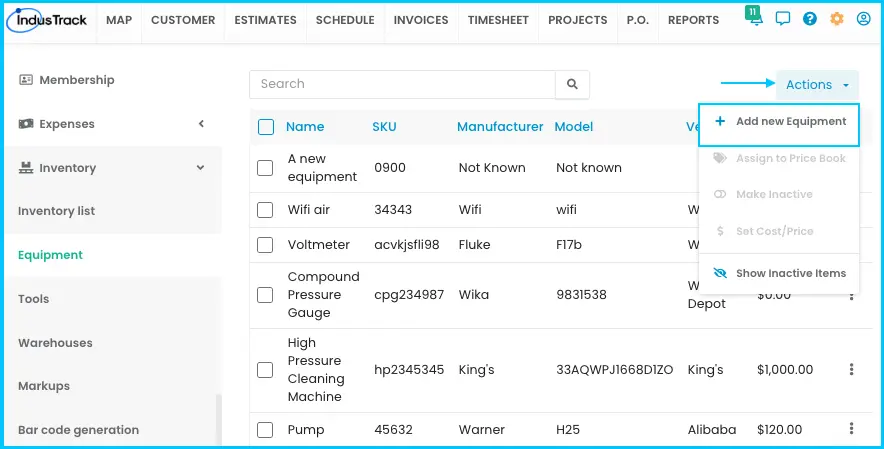This screenshot has height=449, width=884.
Task: Open the TIMESHEET tab
Action: tap(498, 20)
